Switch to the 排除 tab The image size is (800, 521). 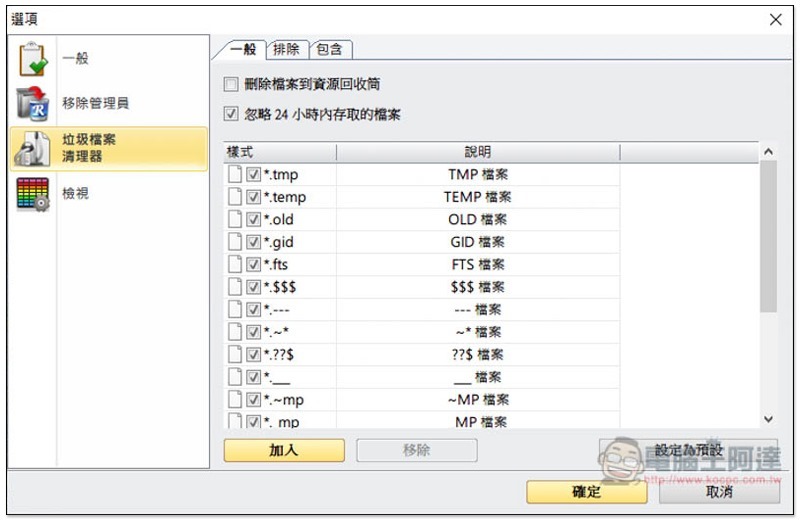point(287,49)
